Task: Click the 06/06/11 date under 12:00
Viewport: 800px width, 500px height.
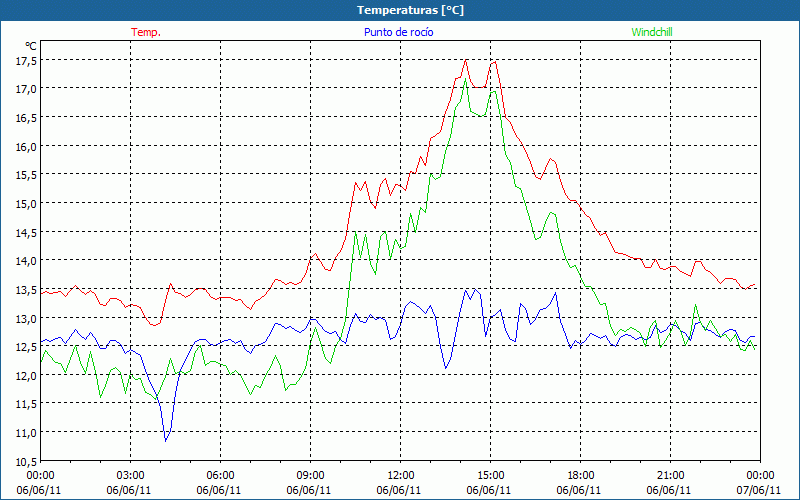Action: pos(399,490)
